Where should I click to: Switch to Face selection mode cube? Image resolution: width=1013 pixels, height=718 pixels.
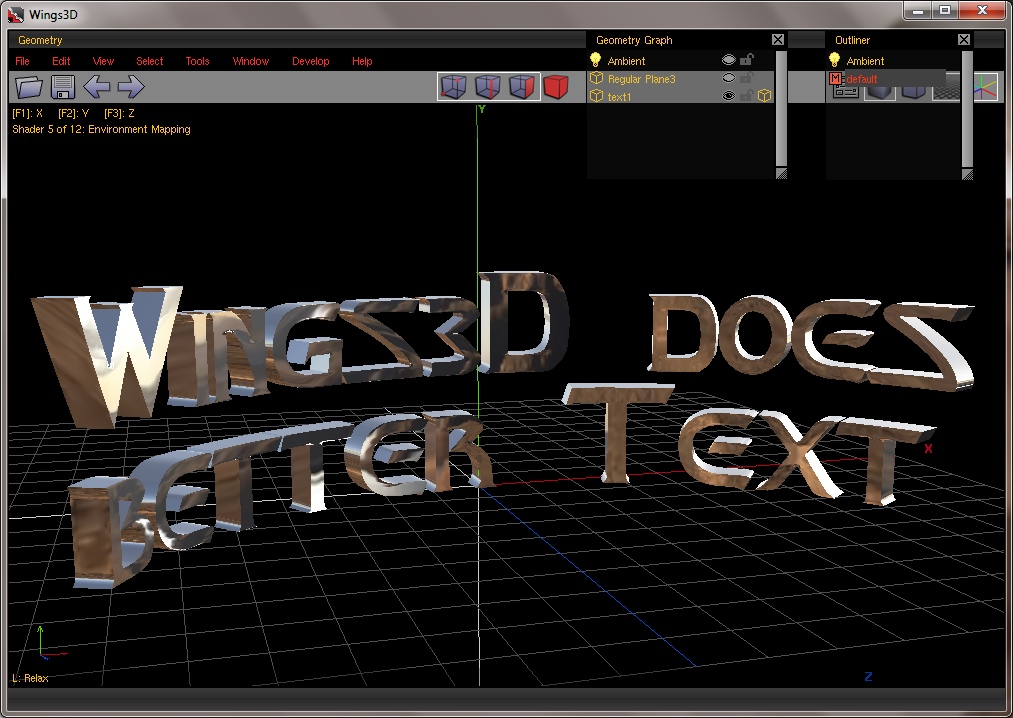click(522, 87)
